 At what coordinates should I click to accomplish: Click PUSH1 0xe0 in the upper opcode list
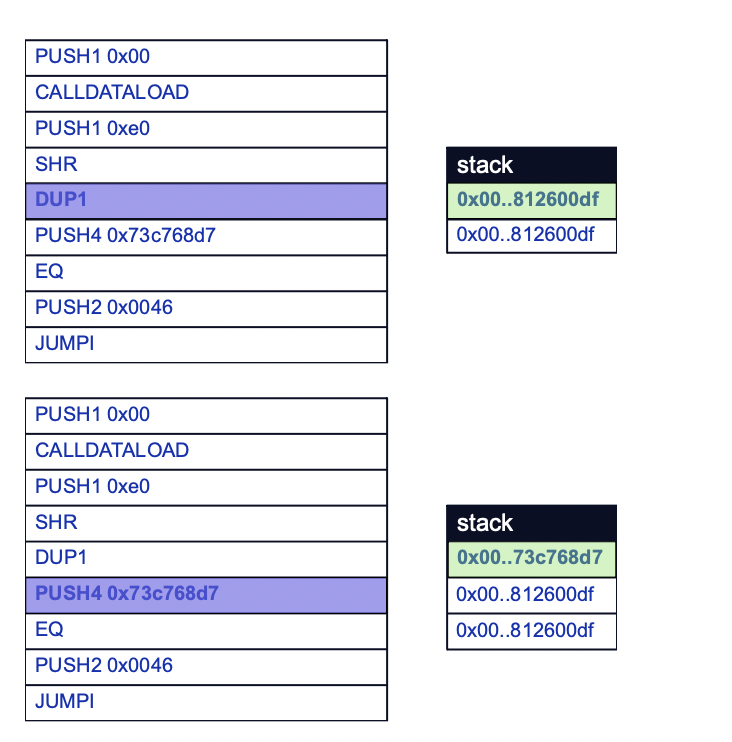click(x=205, y=129)
